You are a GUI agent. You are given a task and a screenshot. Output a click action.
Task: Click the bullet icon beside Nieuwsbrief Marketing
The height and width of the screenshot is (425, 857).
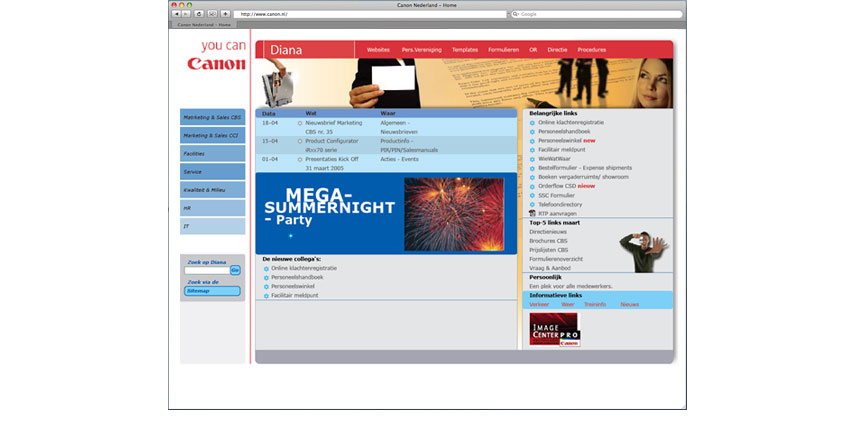point(300,123)
